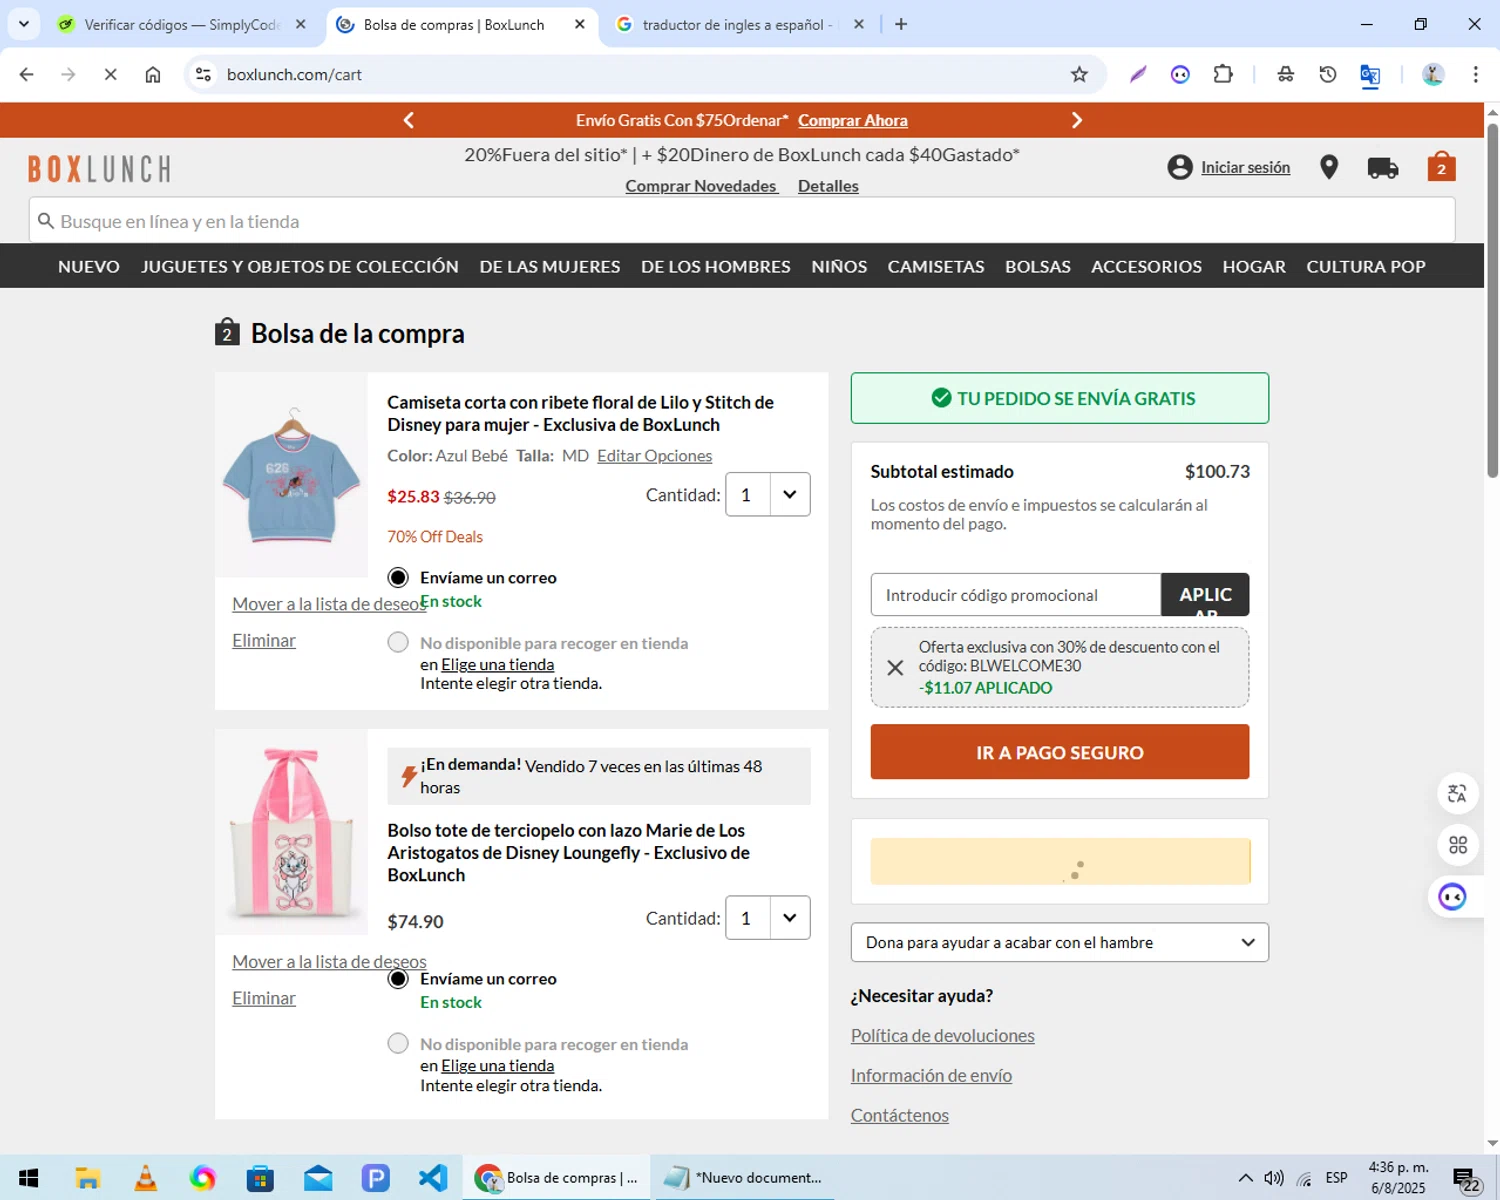Select Envíame un correo for Marie tote bag
The height and width of the screenshot is (1200, 1500).
[x=398, y=978]
